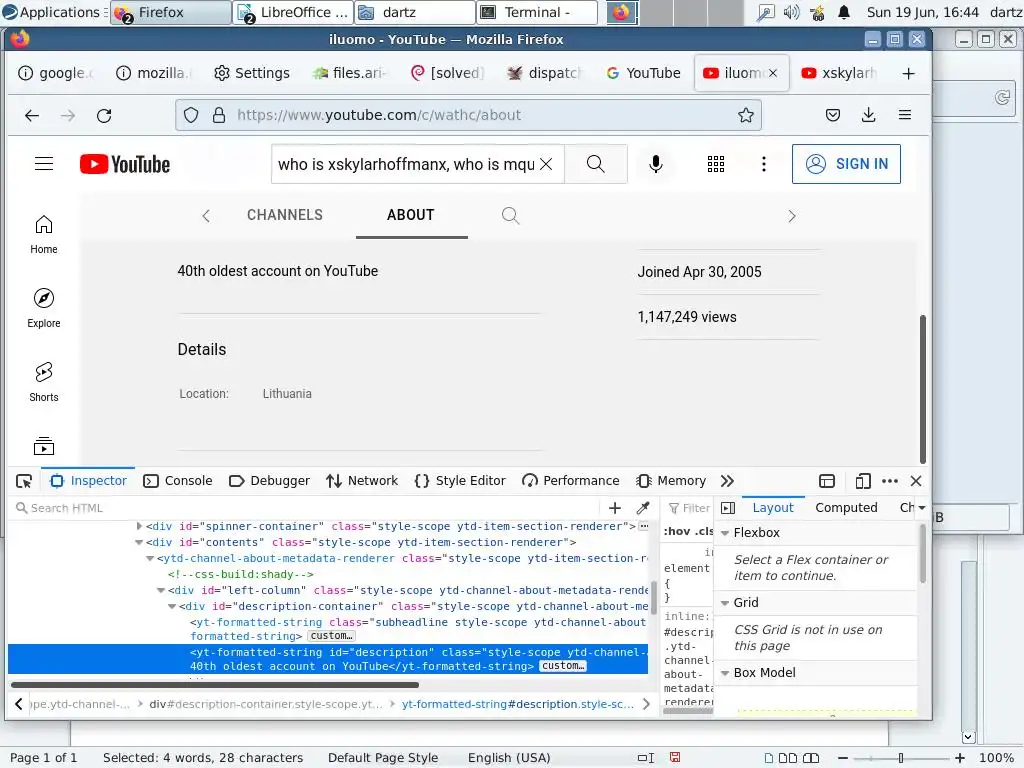Open the YouTube apps grid icon
The height and width of the screenshot is (768, 1024).
(716, 164)
